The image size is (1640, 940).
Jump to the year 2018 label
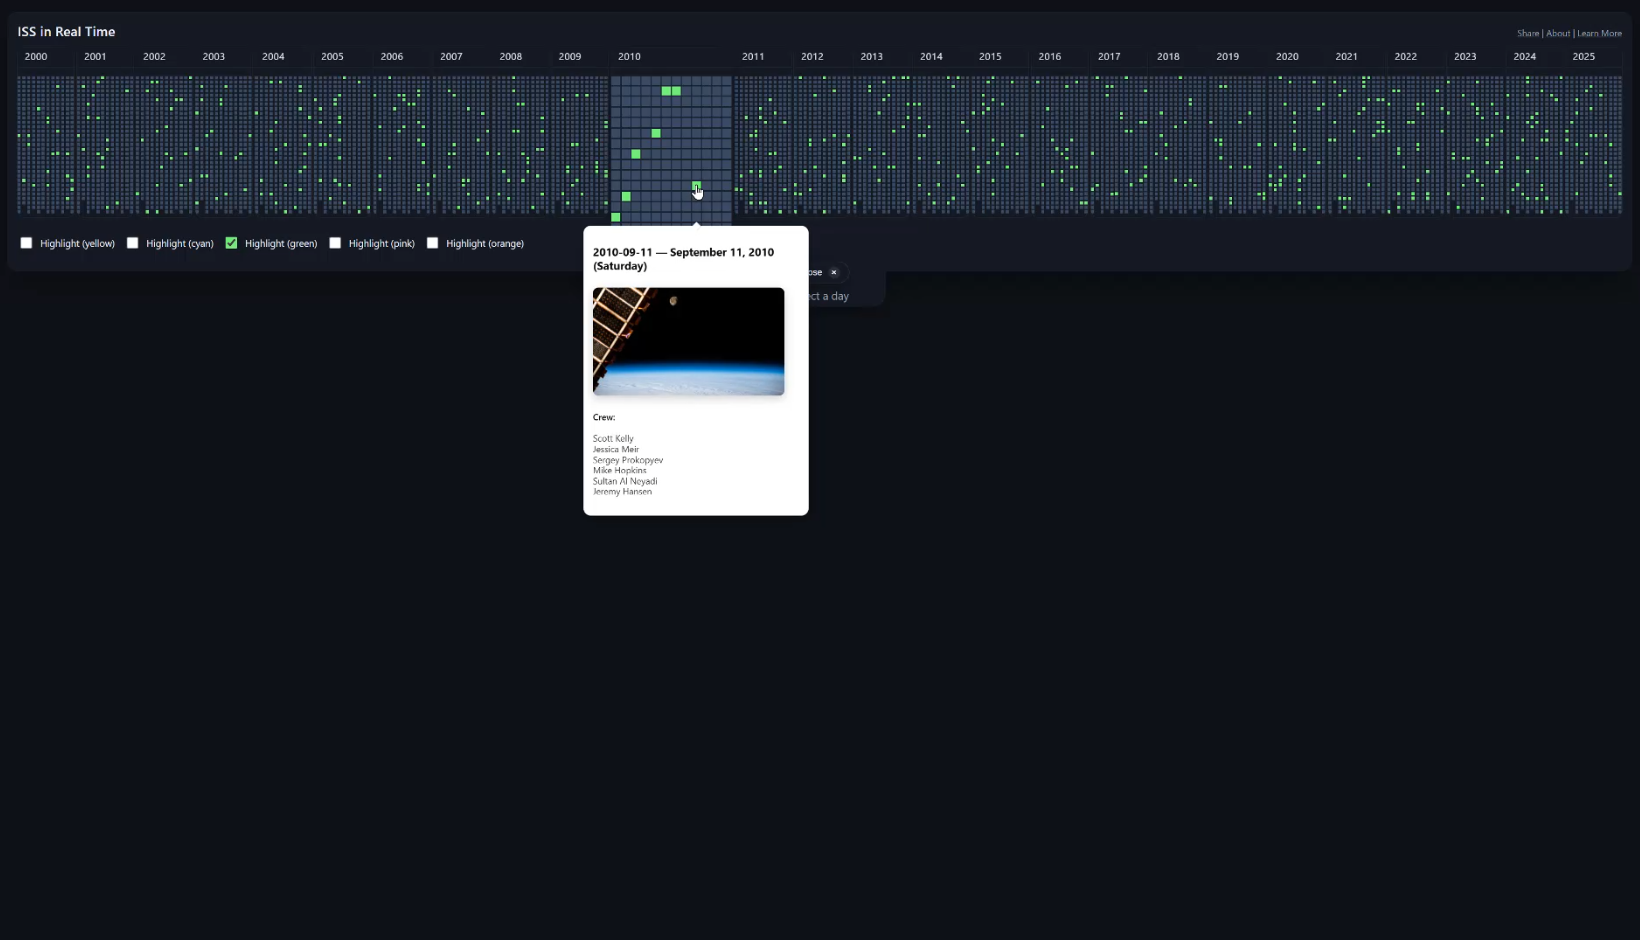point(1168,57)
